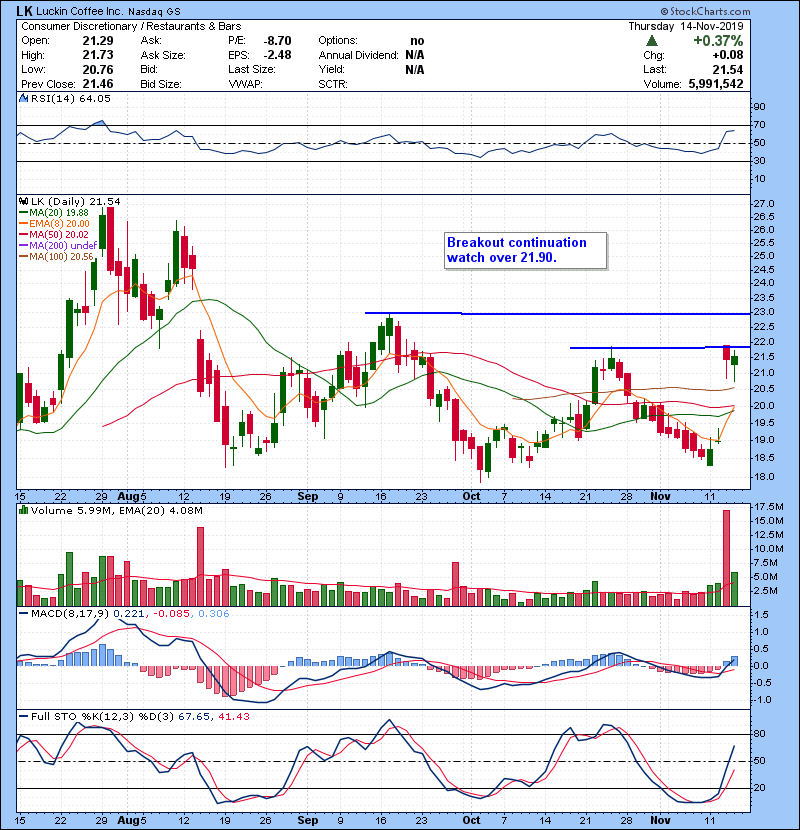Click the Prev Close value 21.46

click(97, 84)
